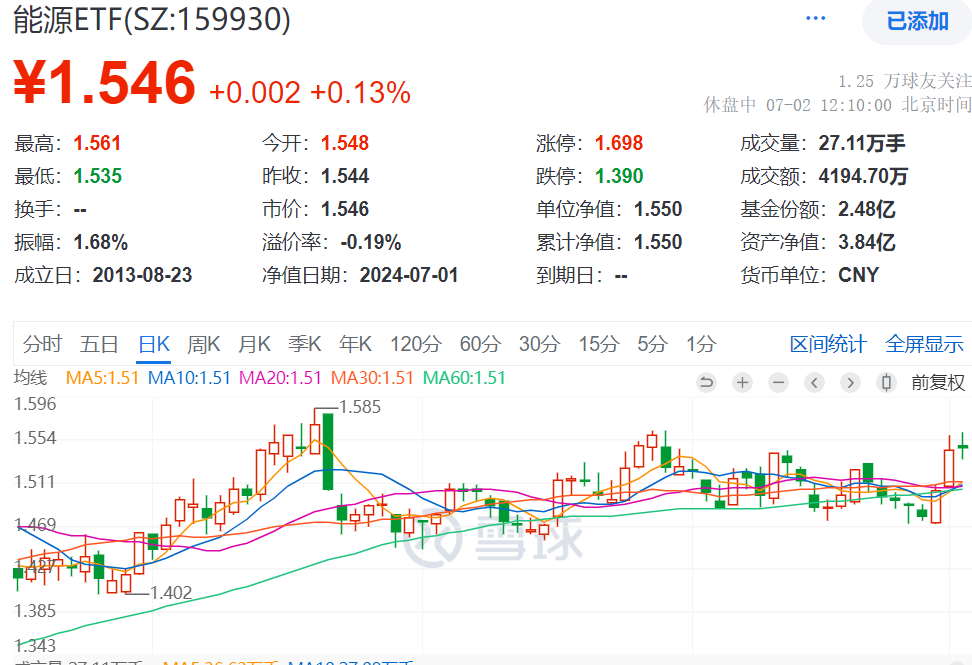This screenshot has width=972, height=665.
Task: Select the 日K tab
Action: click(x=154, y=343)
